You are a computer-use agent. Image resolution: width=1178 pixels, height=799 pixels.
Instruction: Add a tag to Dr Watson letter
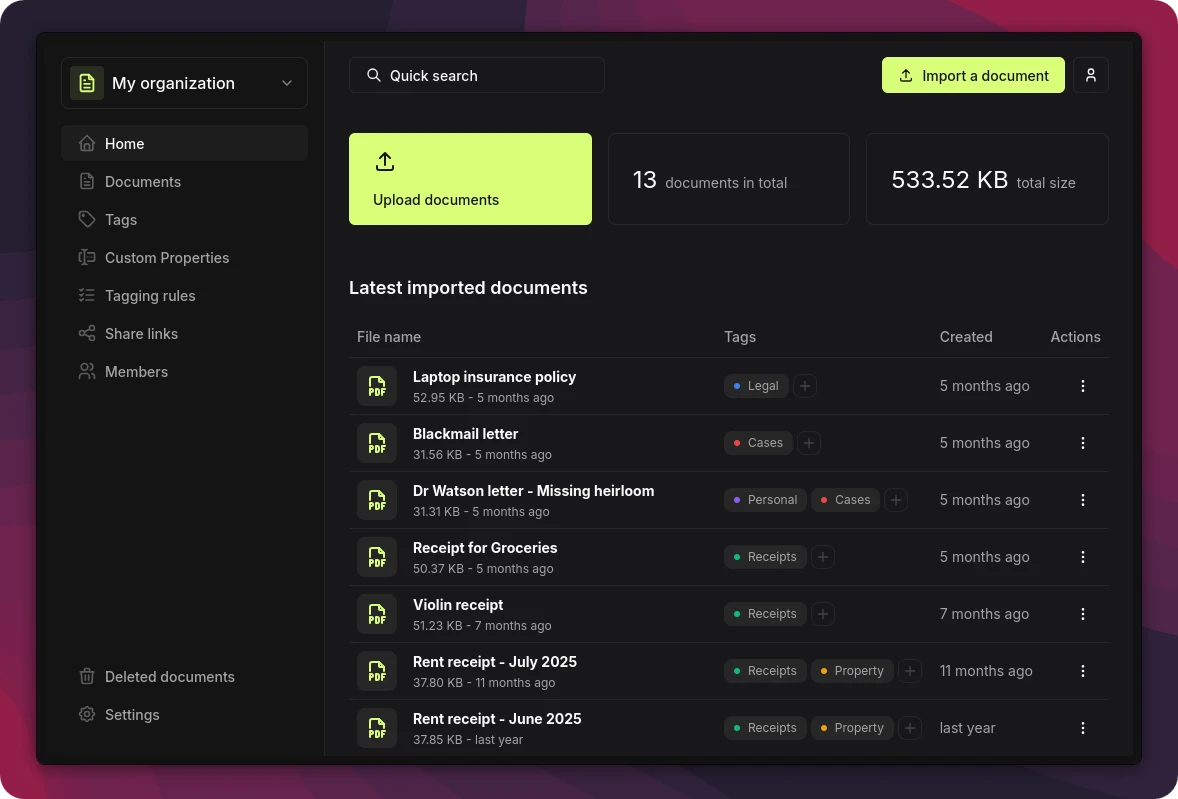tap(896, 500)
